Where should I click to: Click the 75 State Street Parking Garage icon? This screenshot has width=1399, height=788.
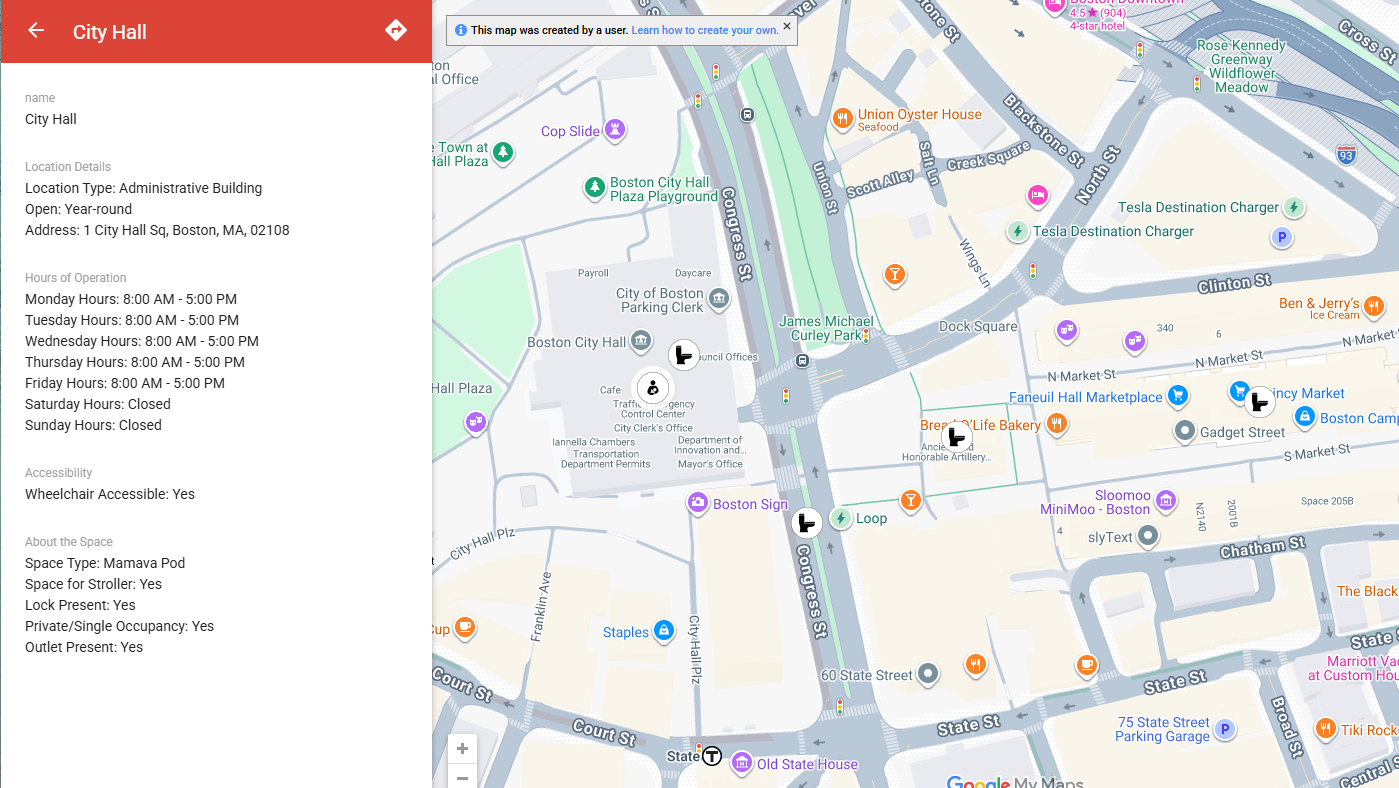pos(1225,729)
